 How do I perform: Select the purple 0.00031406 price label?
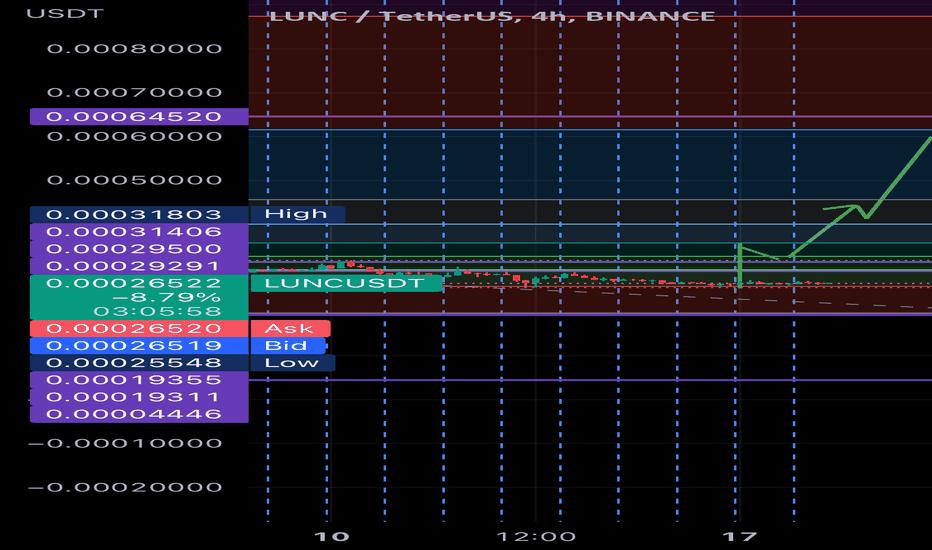pyautogui.click(x=139, y=231)
